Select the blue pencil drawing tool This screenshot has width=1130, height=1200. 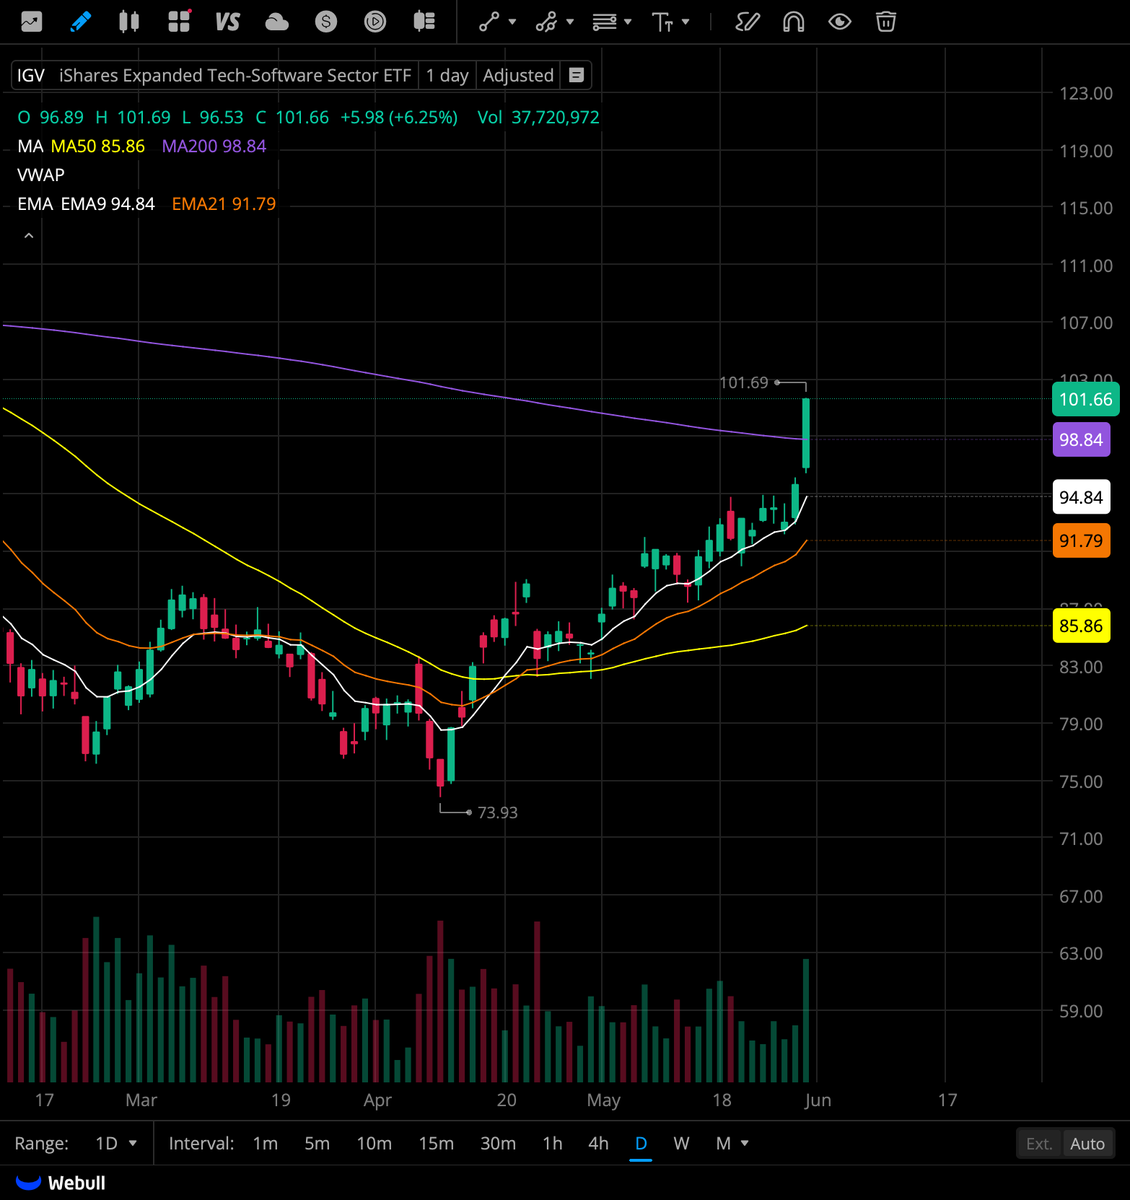(81, 21)
